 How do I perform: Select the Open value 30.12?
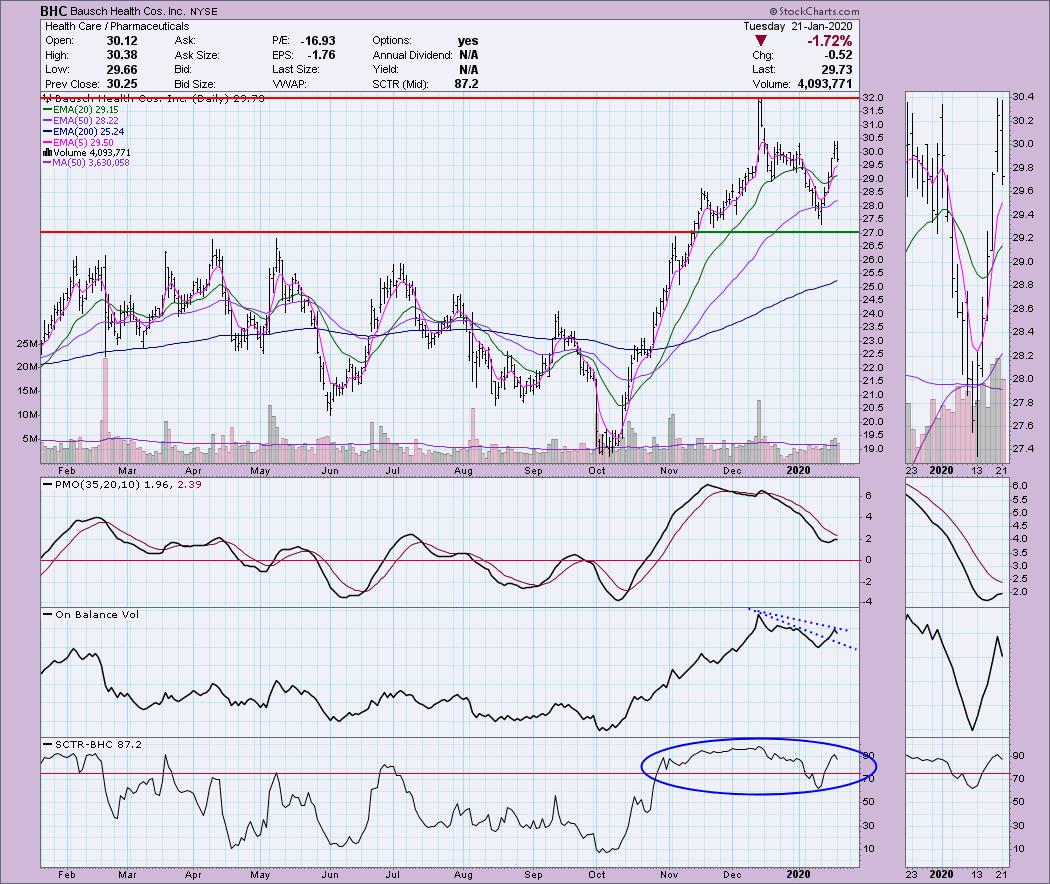[x=122, y=41]
